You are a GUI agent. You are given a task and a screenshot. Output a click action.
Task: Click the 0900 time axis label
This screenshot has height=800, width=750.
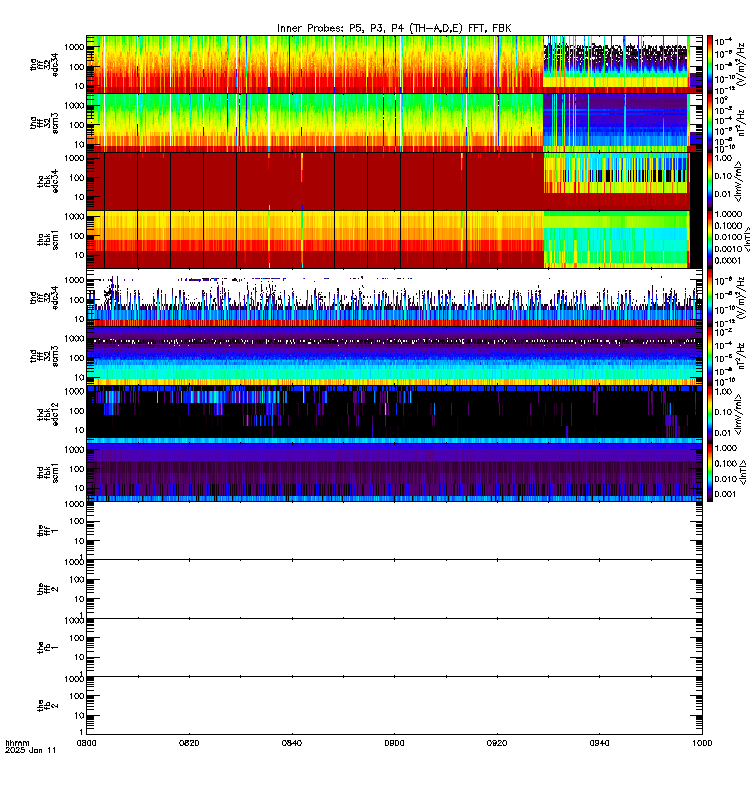(x=394, y=743)
